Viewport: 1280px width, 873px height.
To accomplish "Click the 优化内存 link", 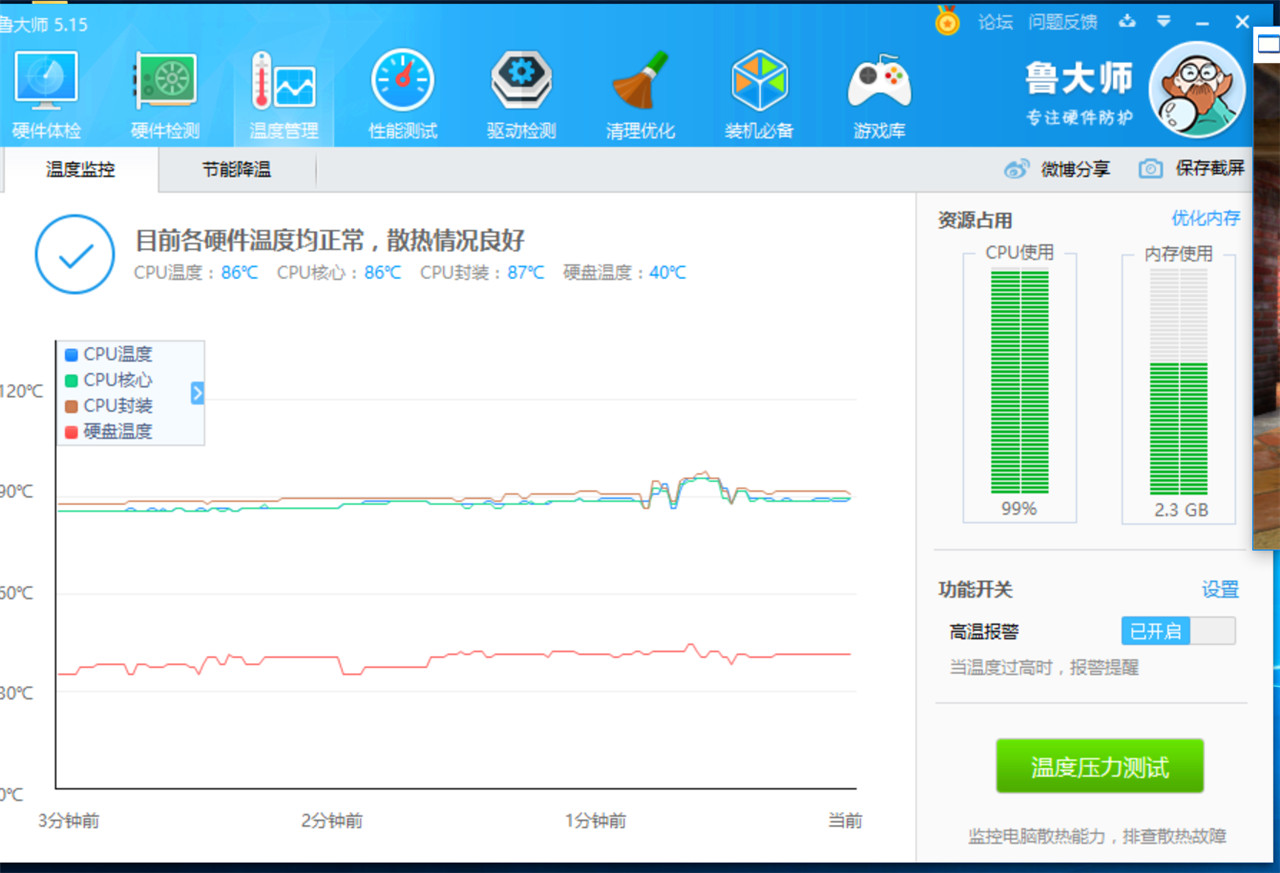I will pos(1206,218).
